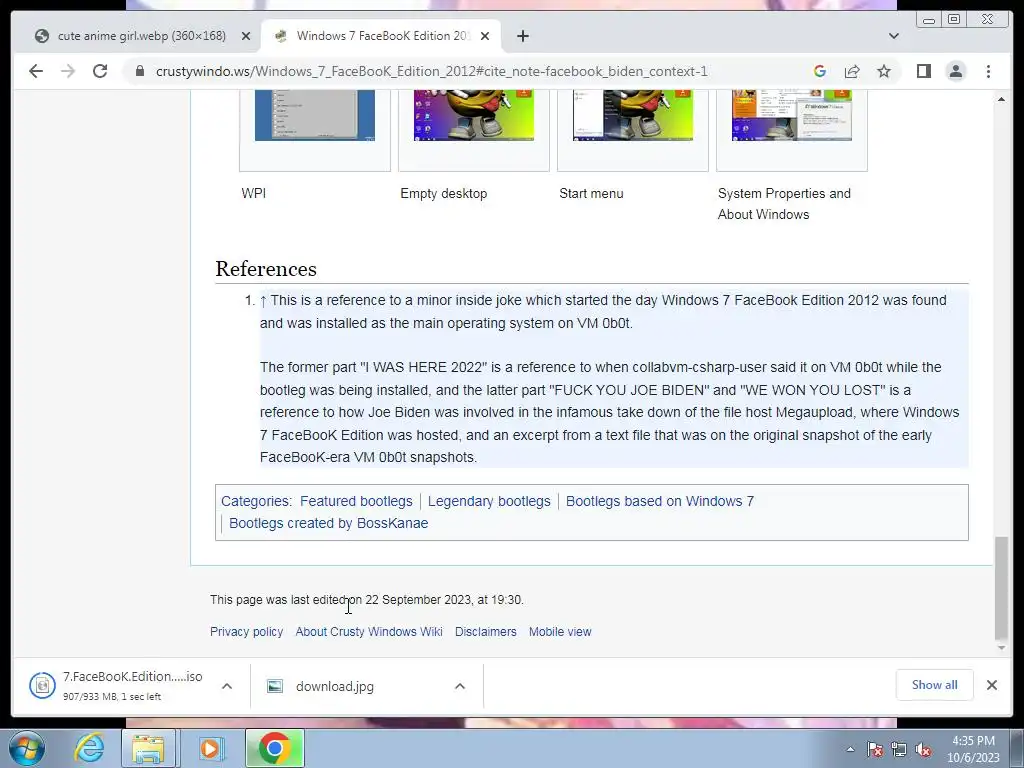This screenshot has width=1024, height=768.
Task: Open the Disclaimers link
Action: (485, 632)
